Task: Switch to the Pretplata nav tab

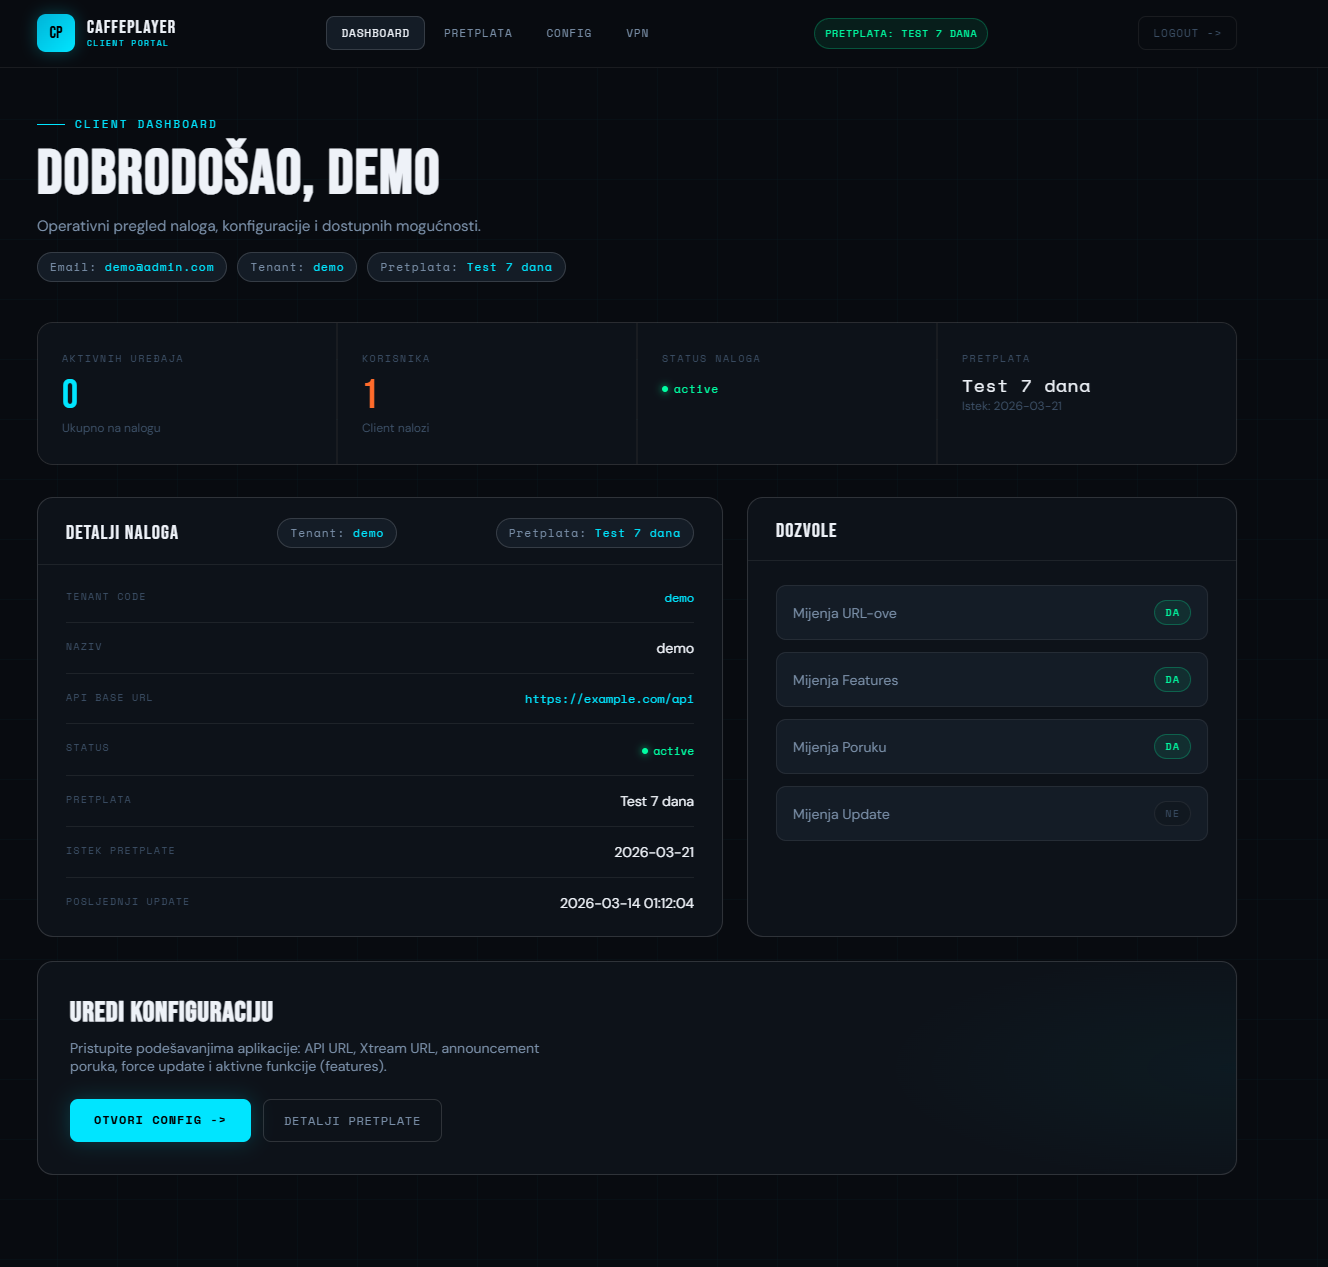Action: pyautogui.click(x=478, y=33)
